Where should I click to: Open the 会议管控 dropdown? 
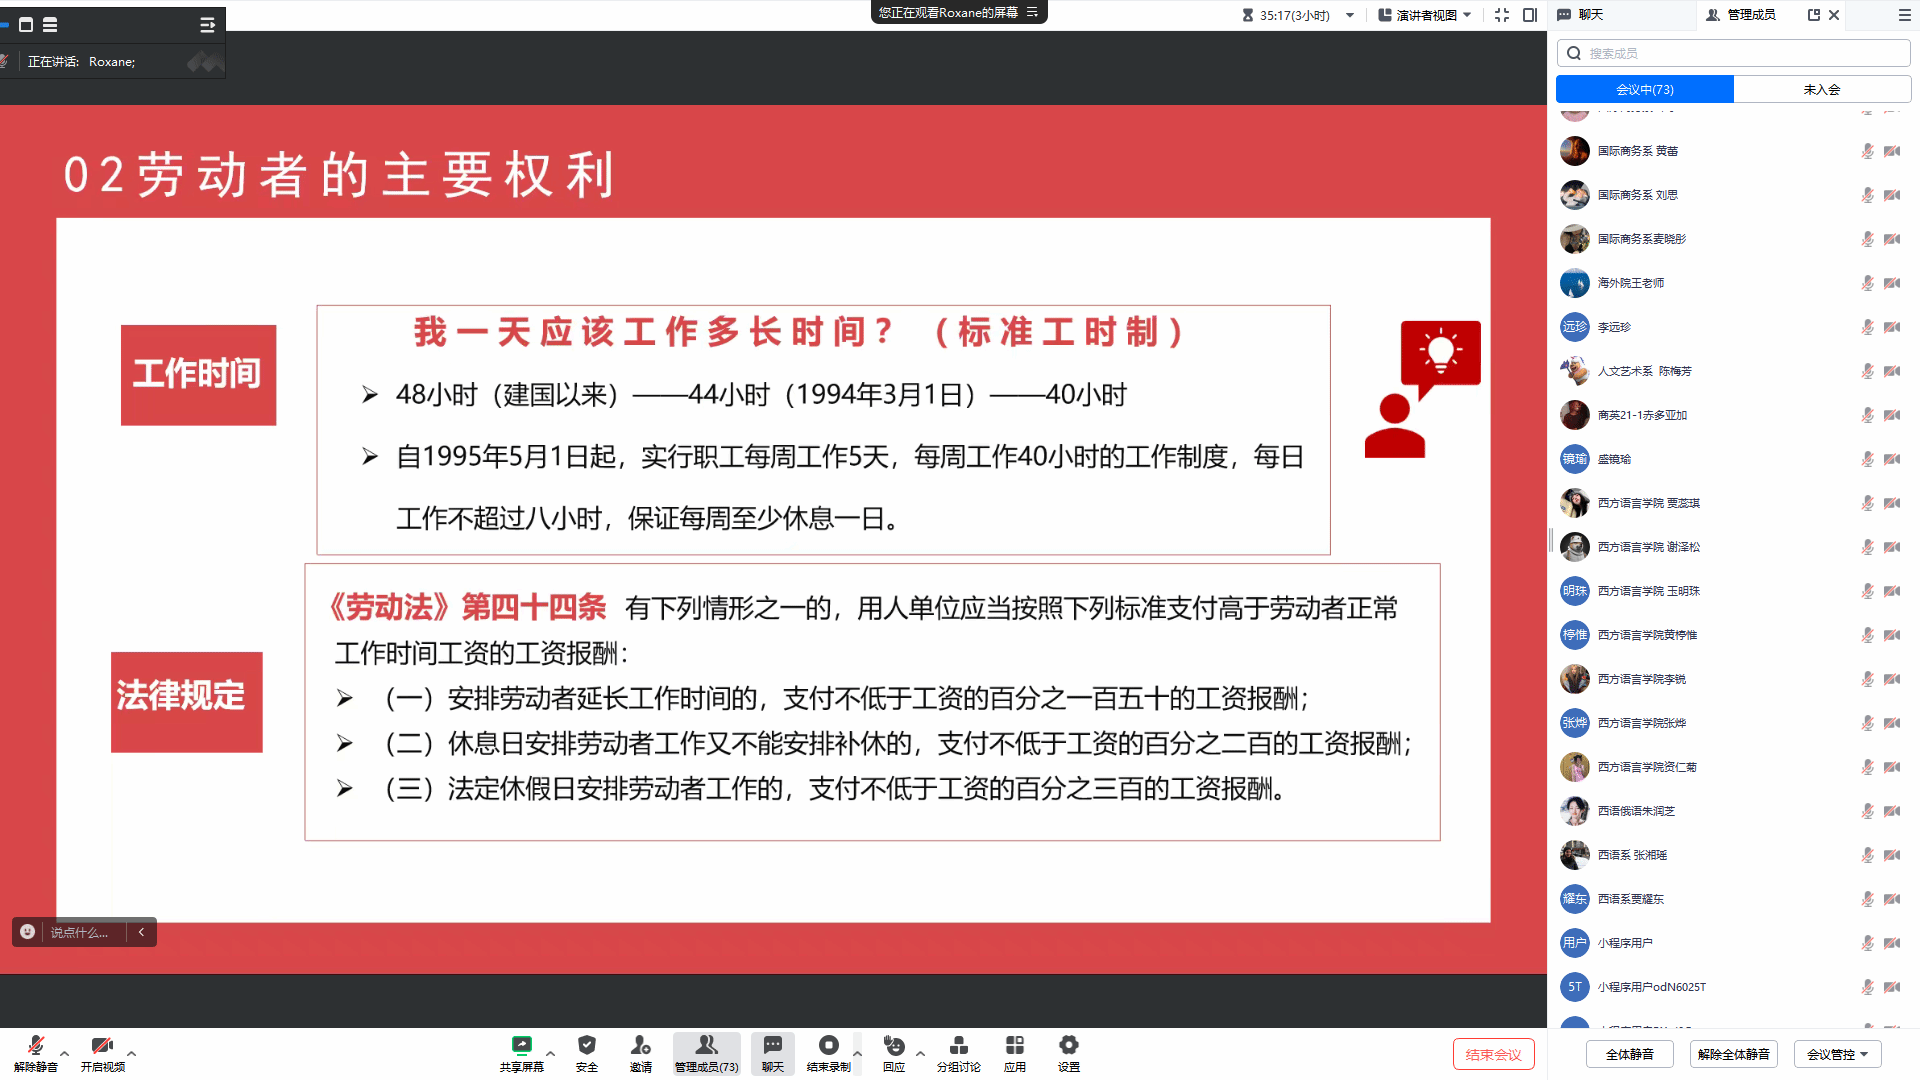pyautogui.click(x=1837, y=1054)
